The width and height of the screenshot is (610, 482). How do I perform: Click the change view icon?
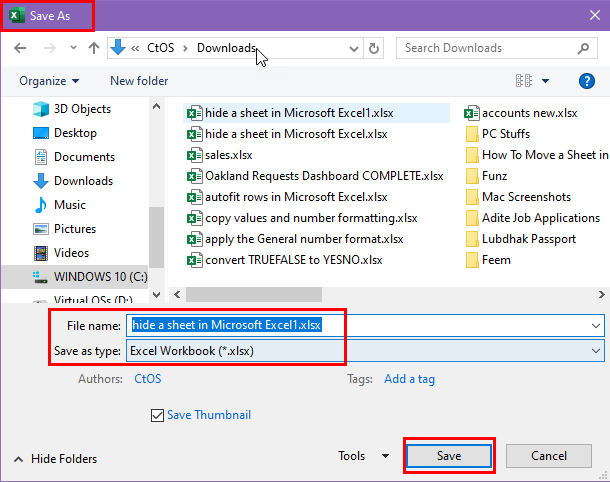click(x=524, y=81)
